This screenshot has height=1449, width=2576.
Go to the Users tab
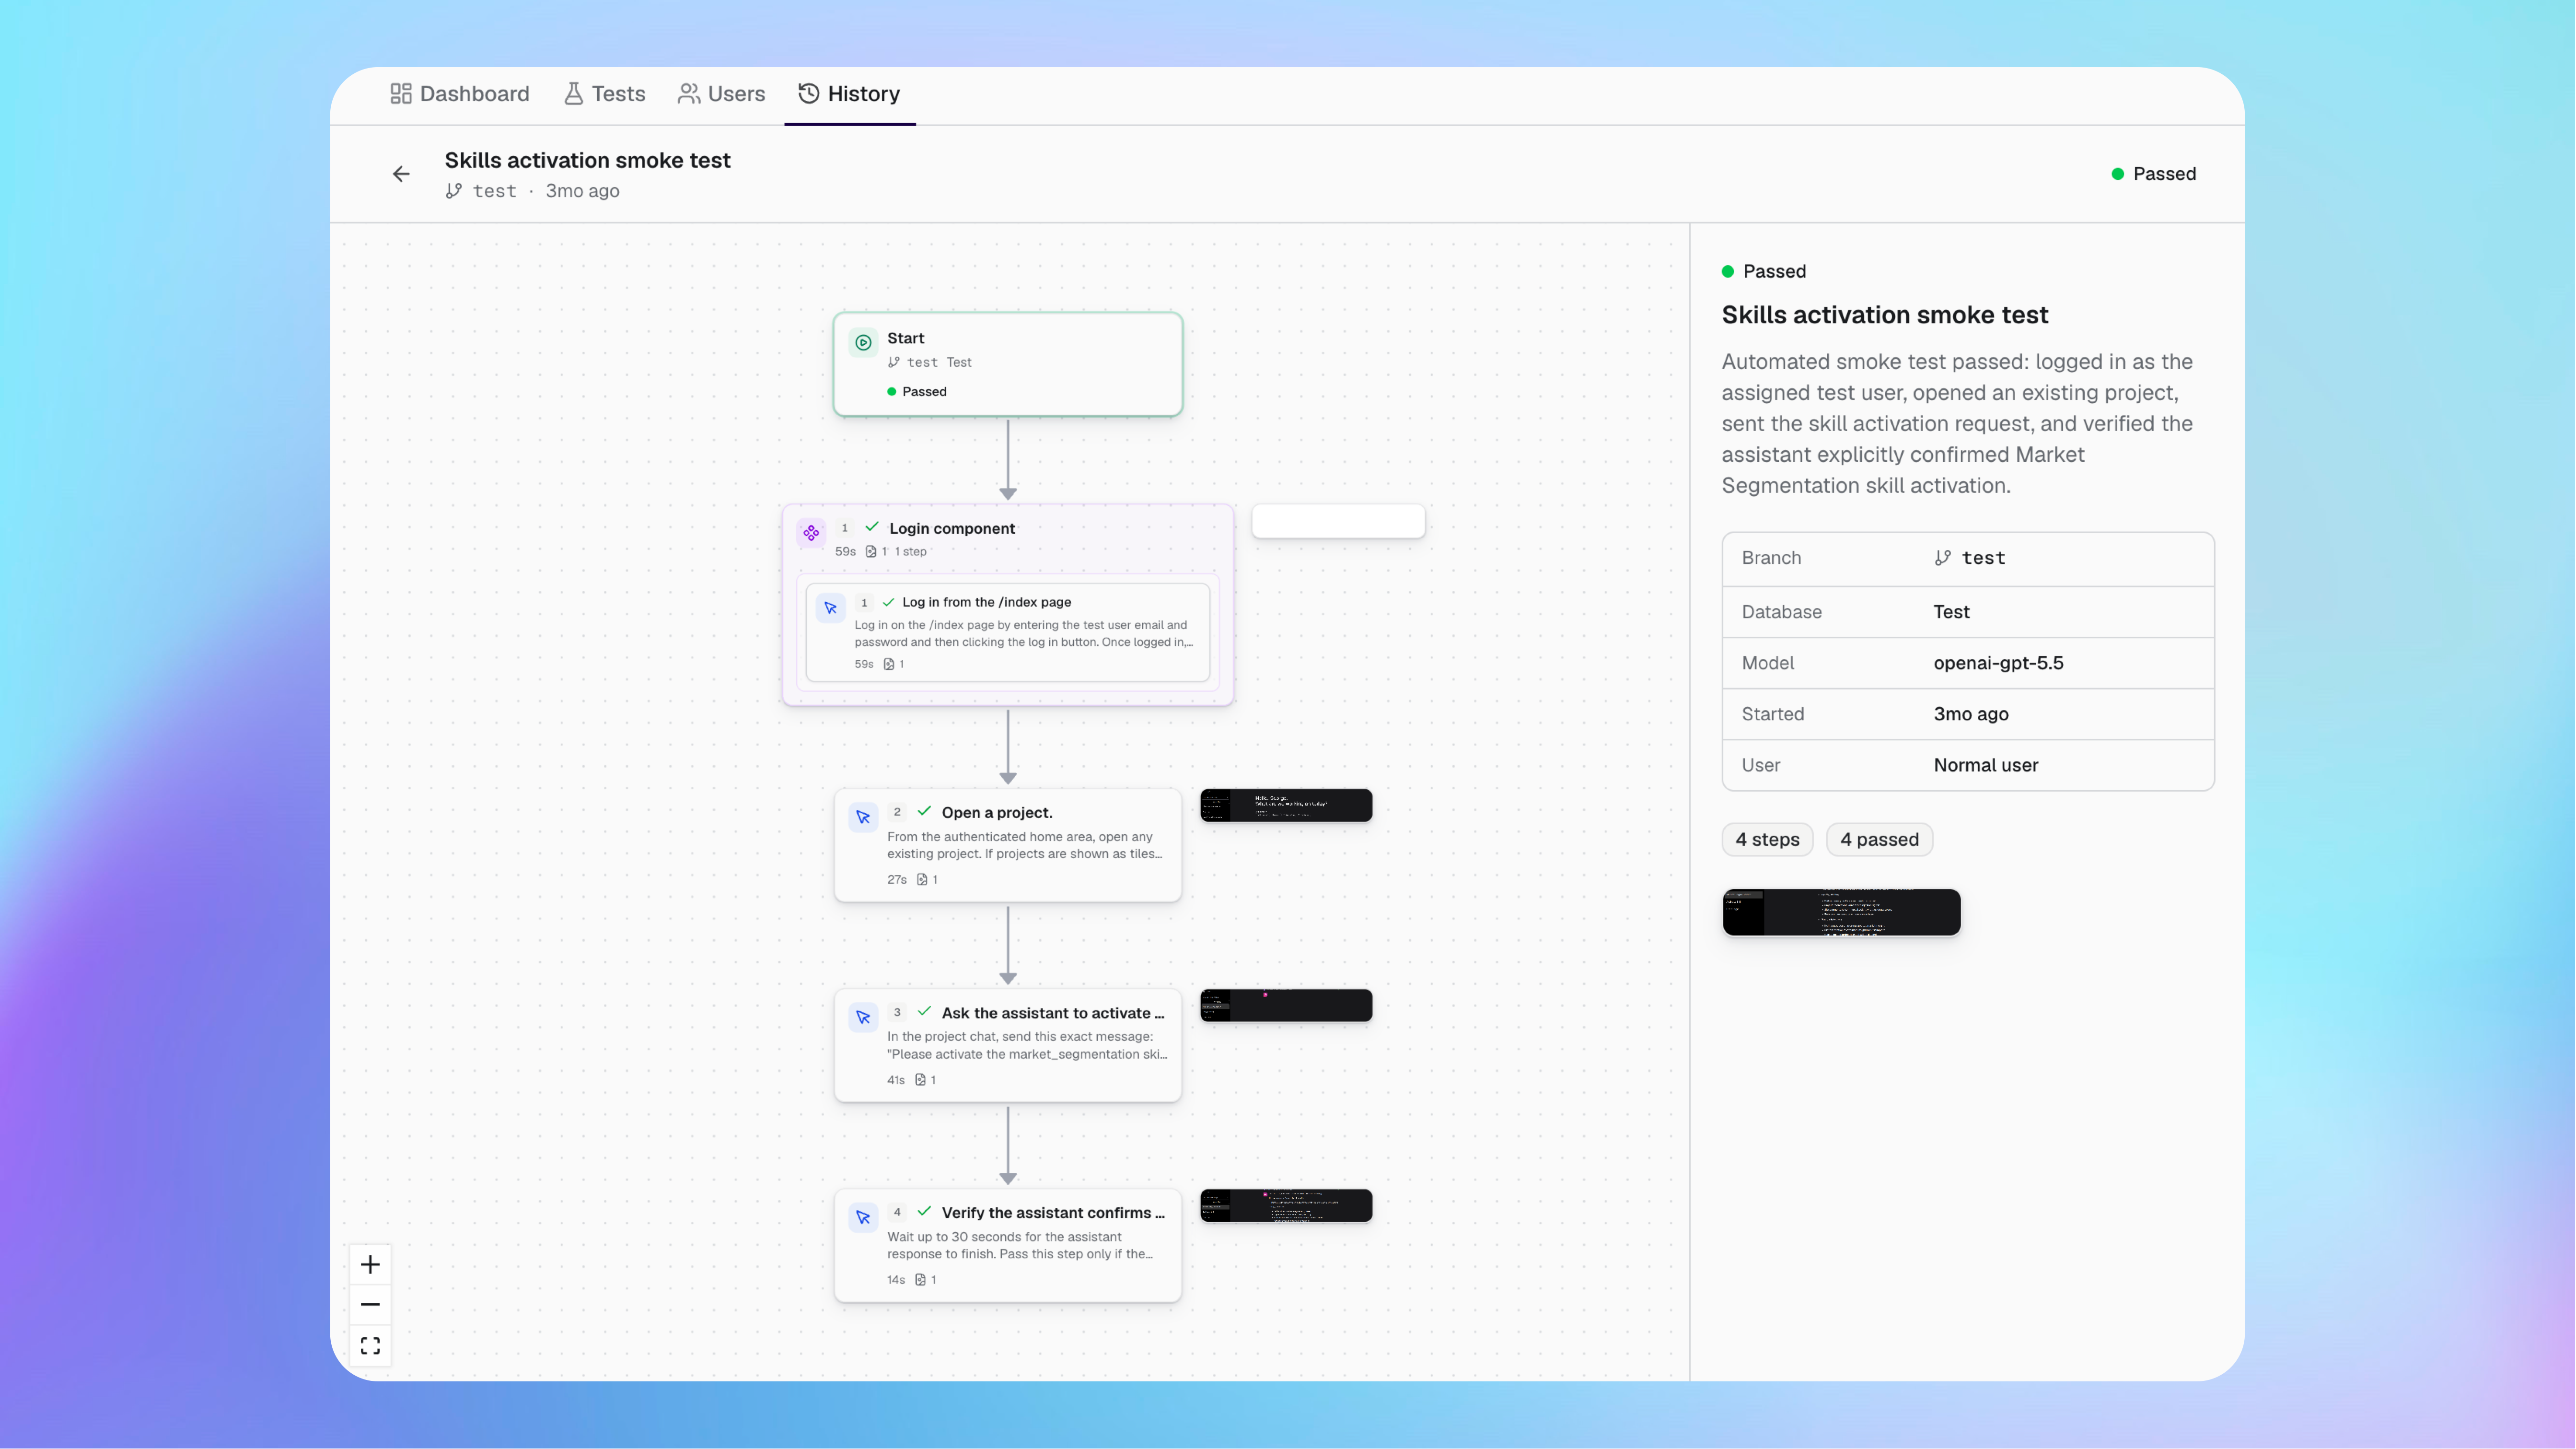pyautogui.click(x=721, y=94)
